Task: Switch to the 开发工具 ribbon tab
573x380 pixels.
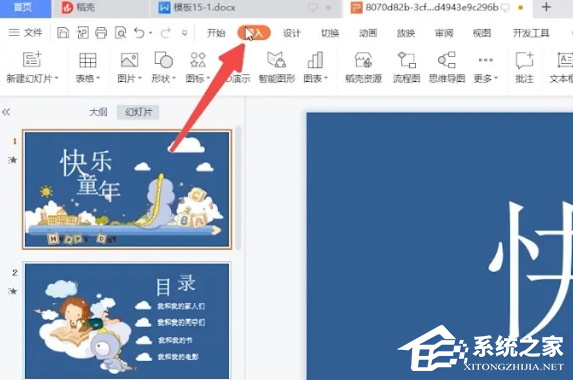Action: 531,33
